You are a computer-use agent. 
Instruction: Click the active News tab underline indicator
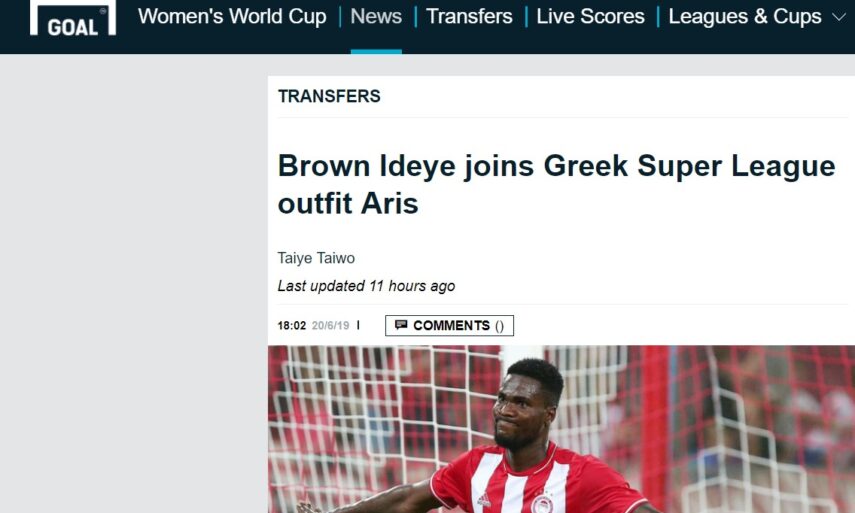(376, 51)
